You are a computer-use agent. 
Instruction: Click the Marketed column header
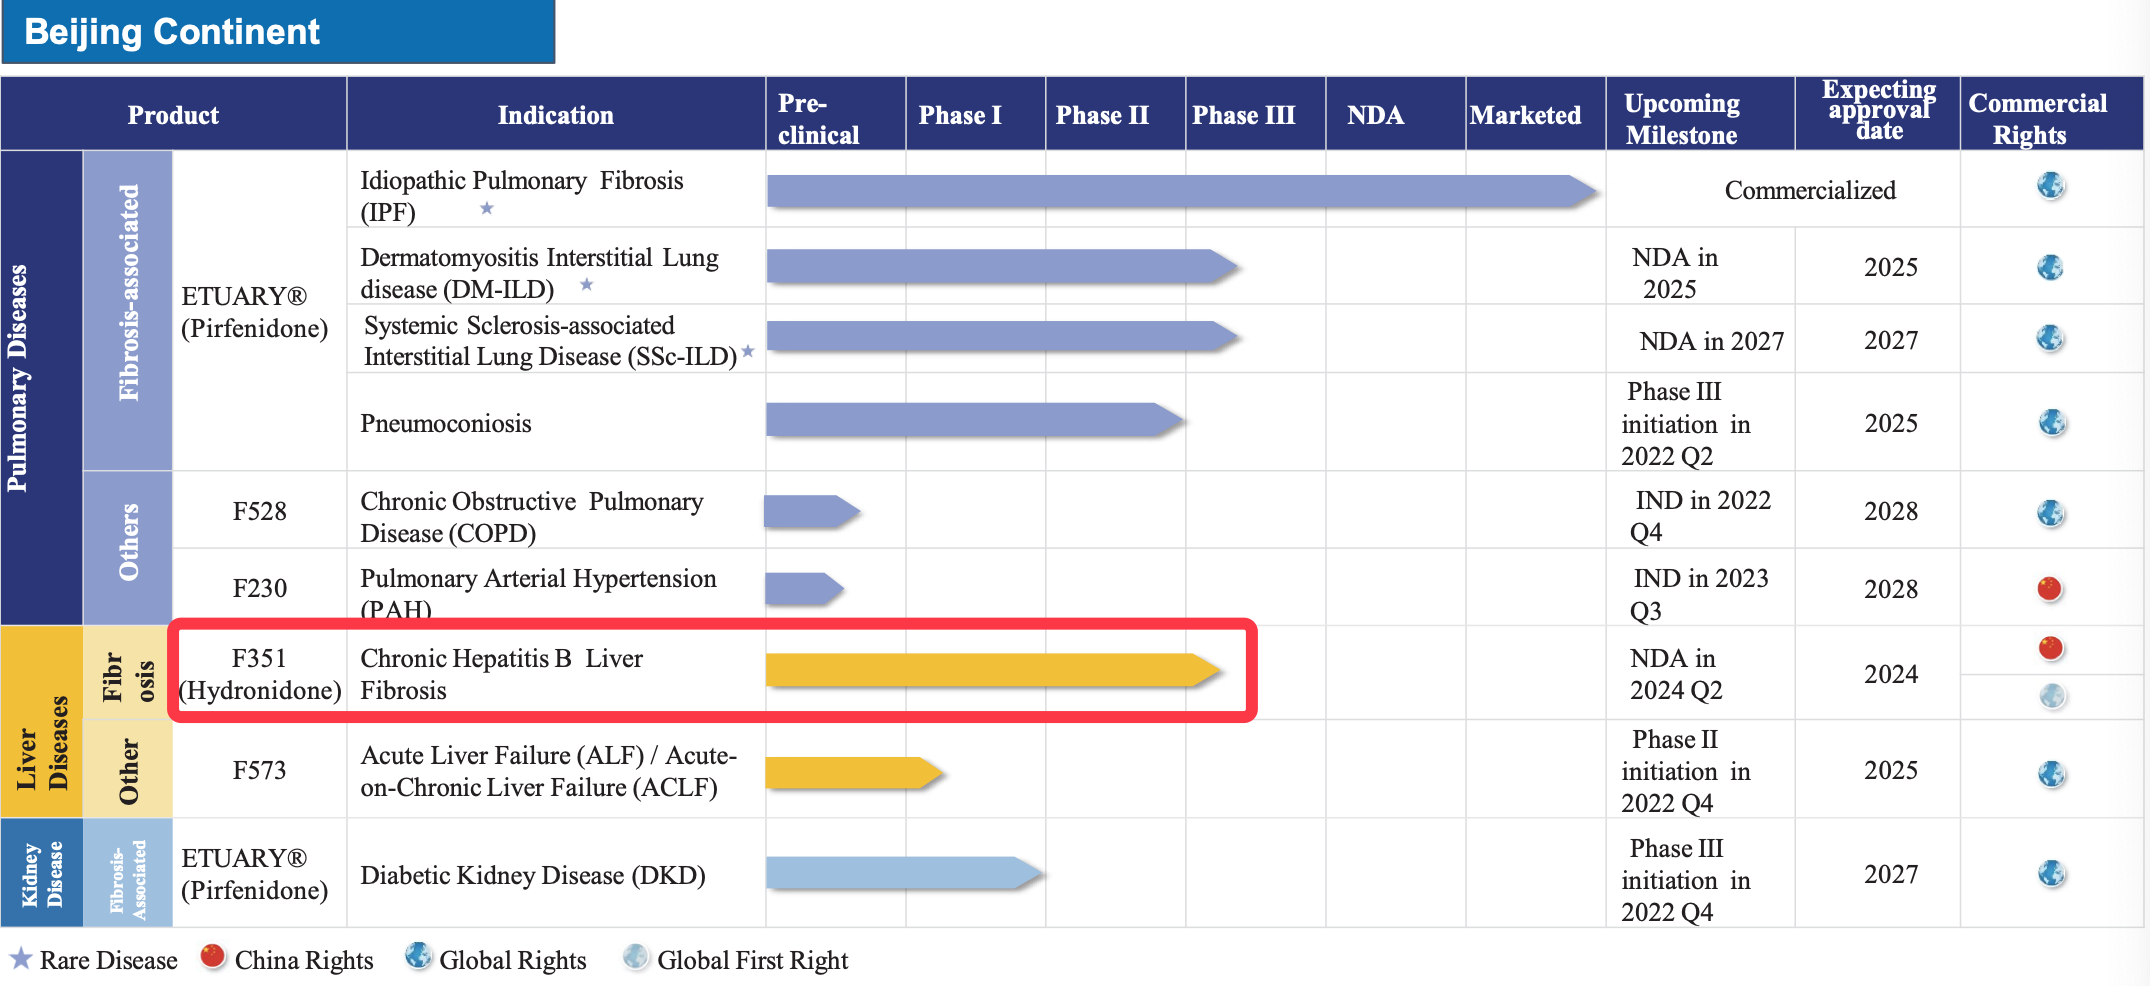pos(1536,114)
